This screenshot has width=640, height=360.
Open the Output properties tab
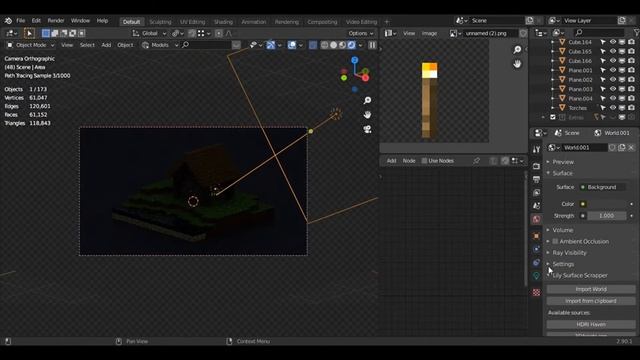tap(536, 179)
